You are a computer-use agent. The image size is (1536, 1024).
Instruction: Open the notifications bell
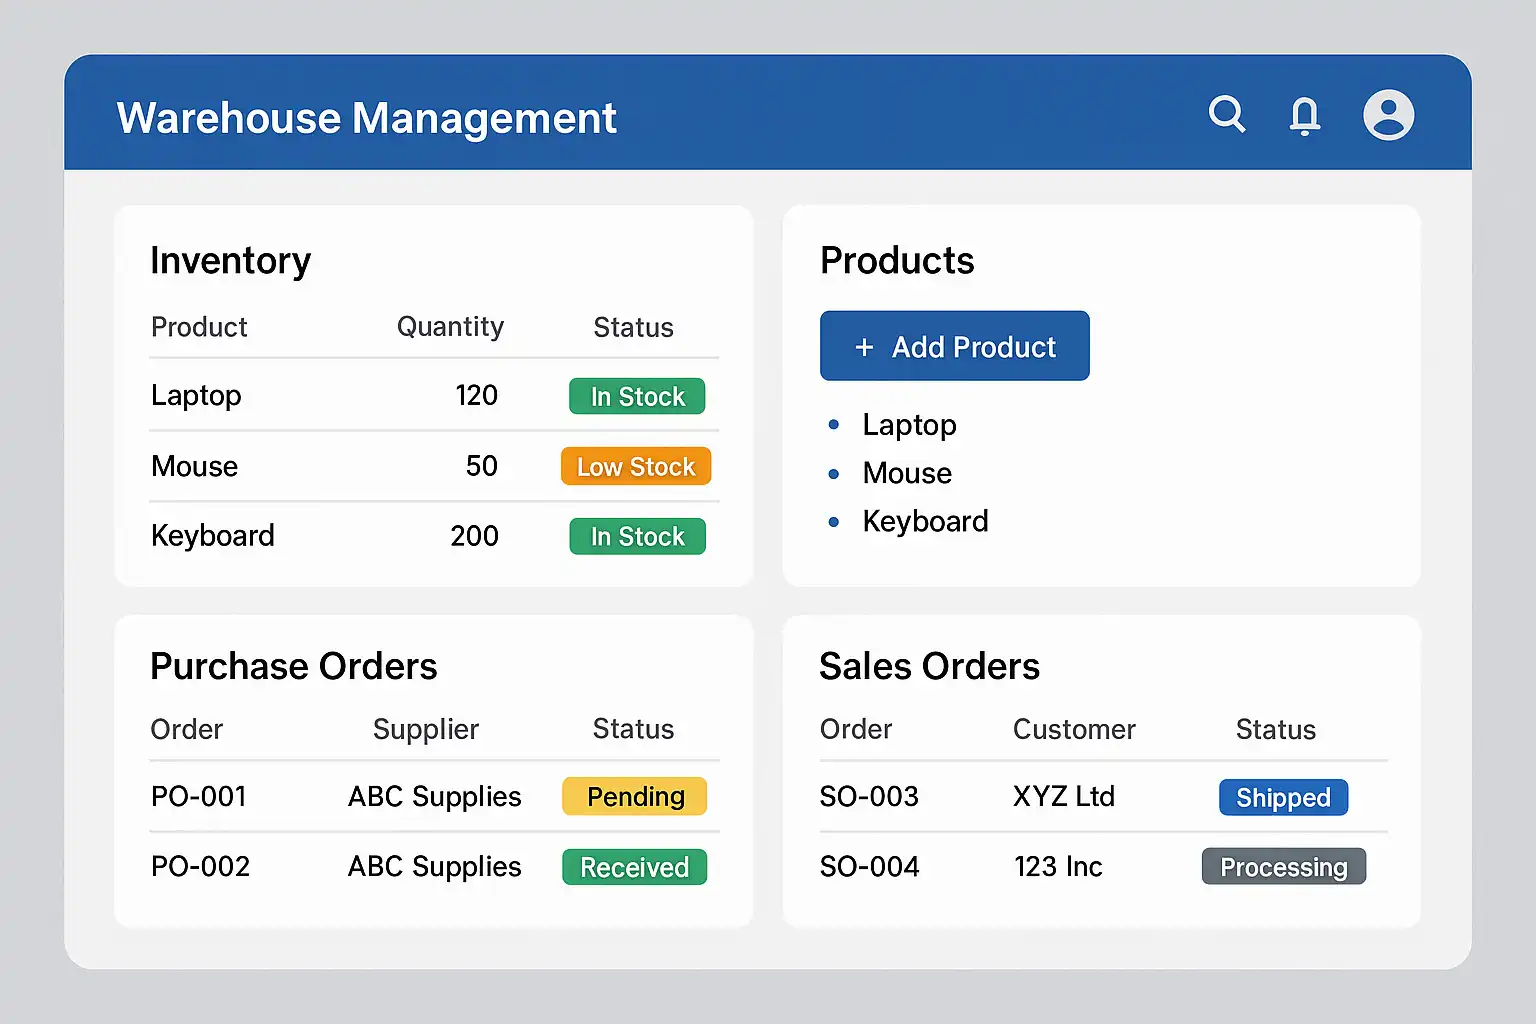click(1304, 115)
